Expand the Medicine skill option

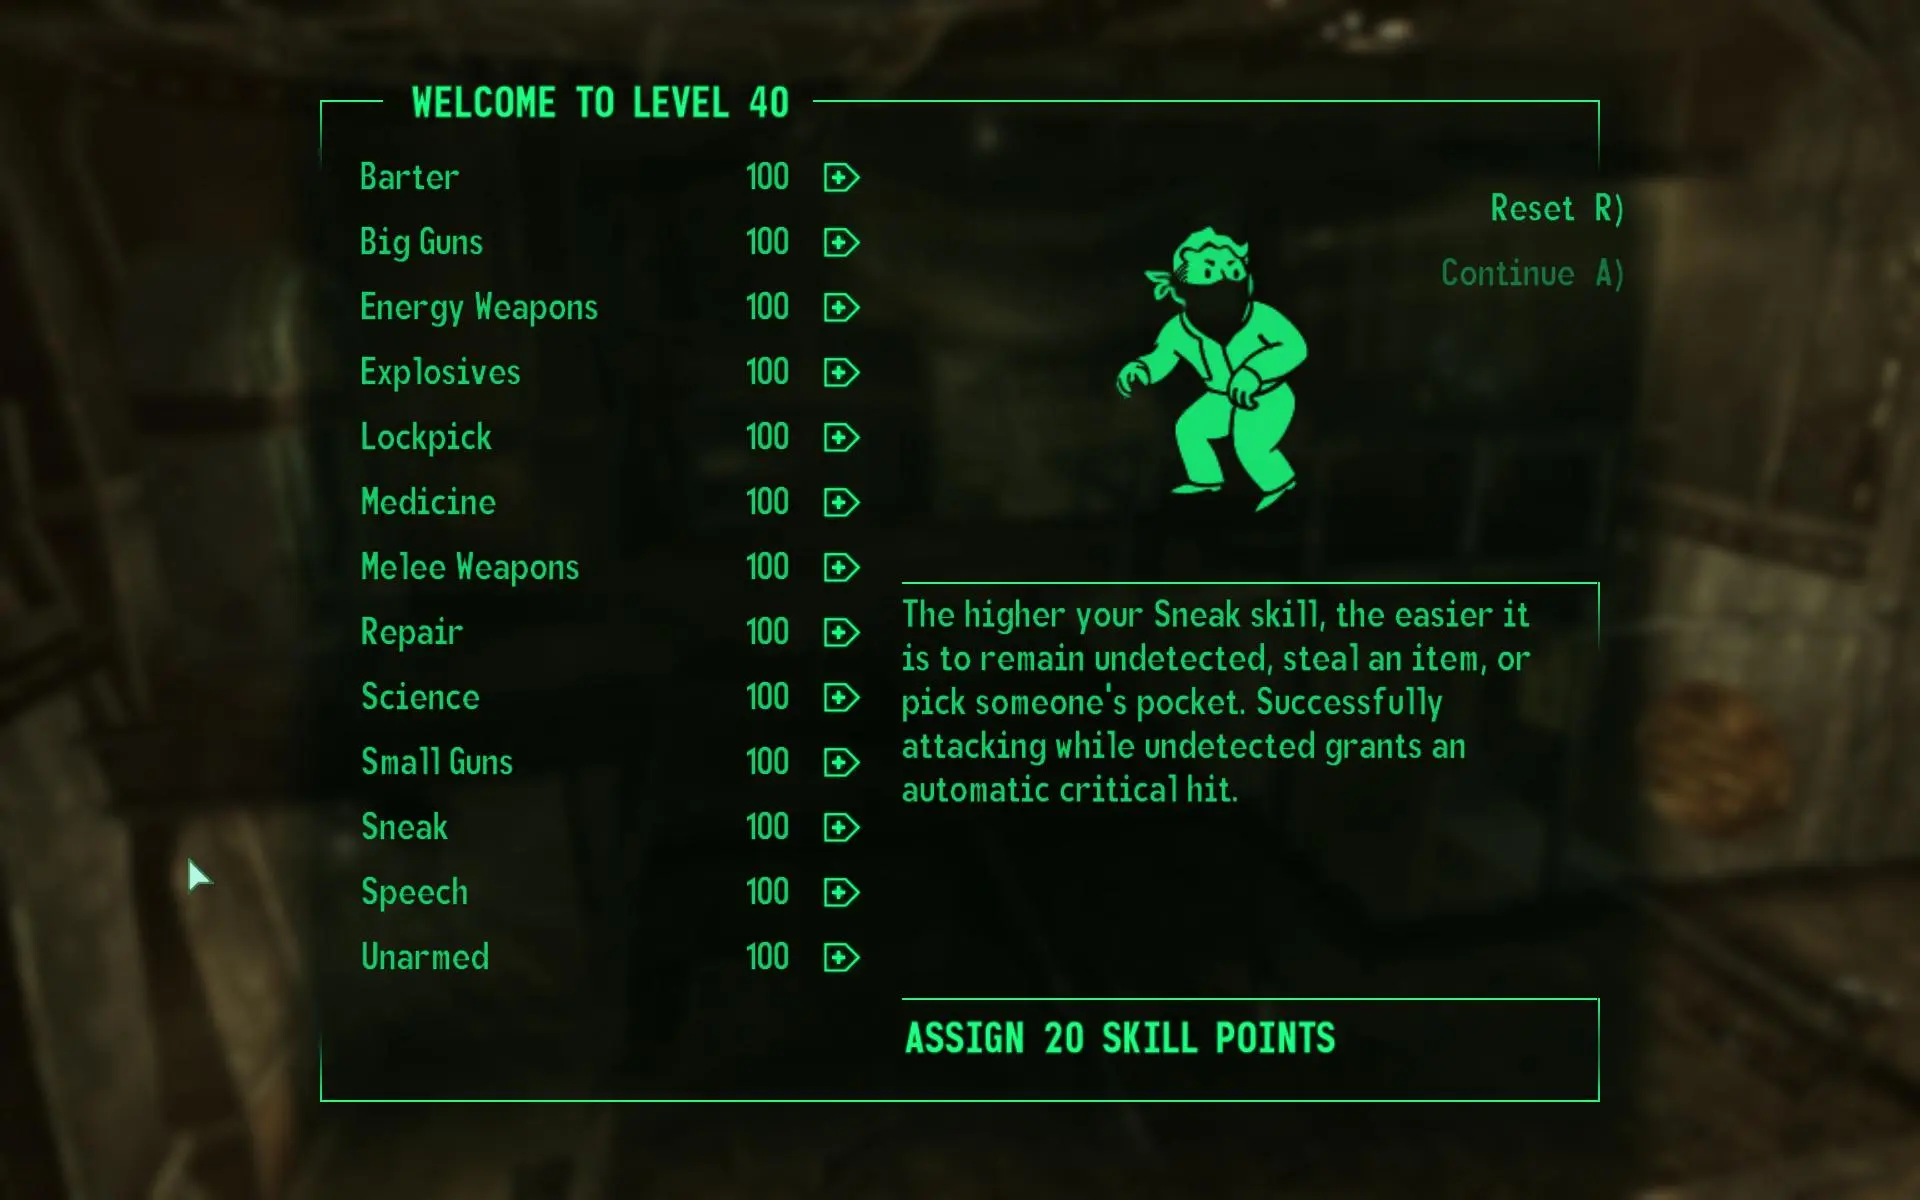point(839,500)
